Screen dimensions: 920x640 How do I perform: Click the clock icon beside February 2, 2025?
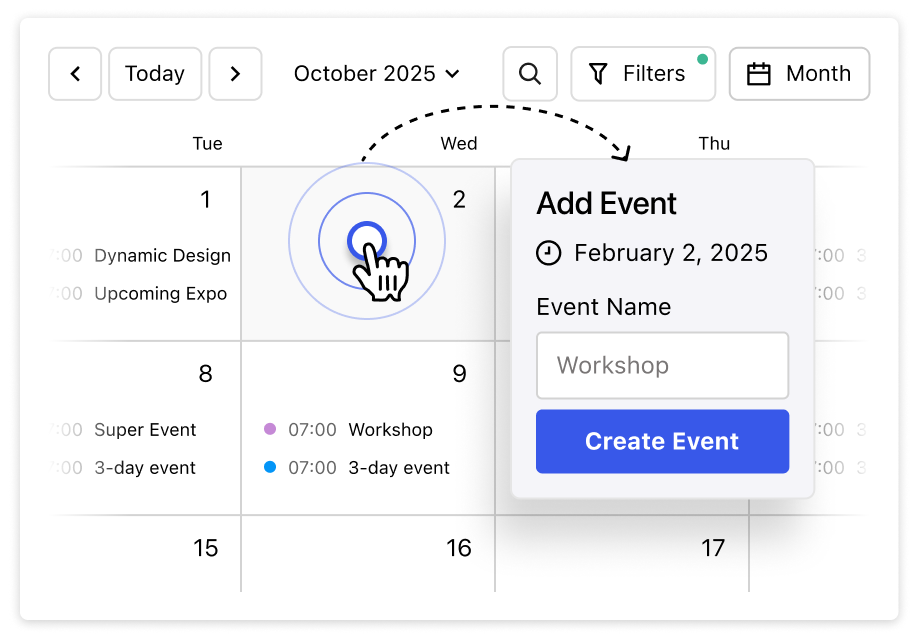[549, 253]
